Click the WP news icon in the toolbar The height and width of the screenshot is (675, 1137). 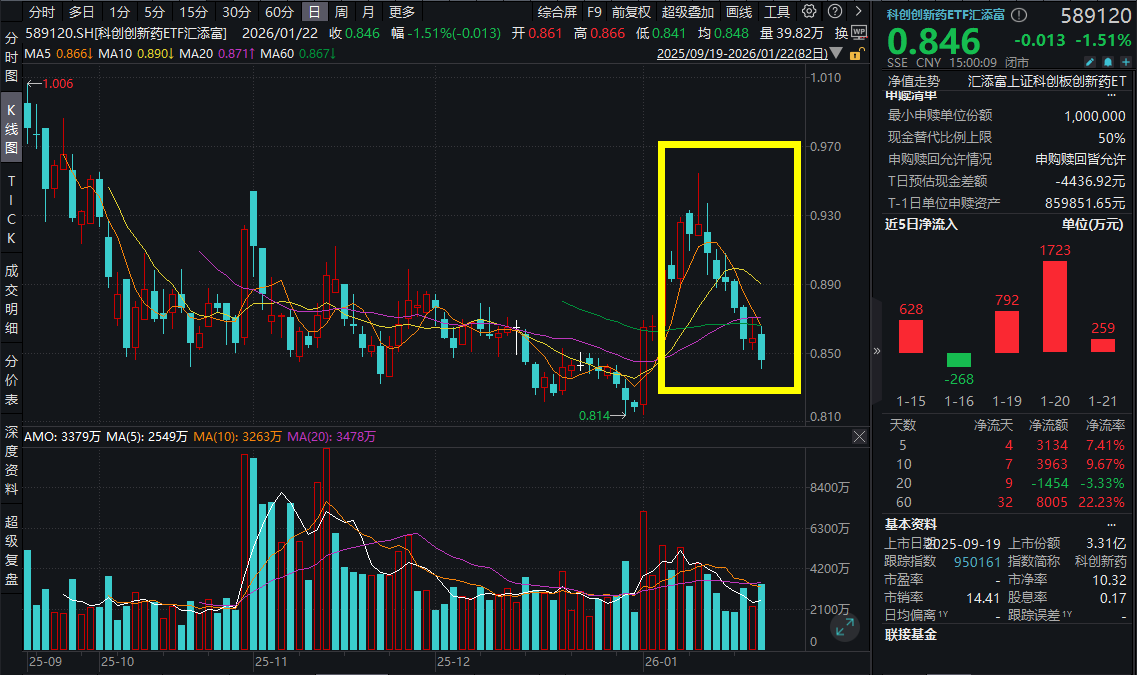[x=859, y=33]
